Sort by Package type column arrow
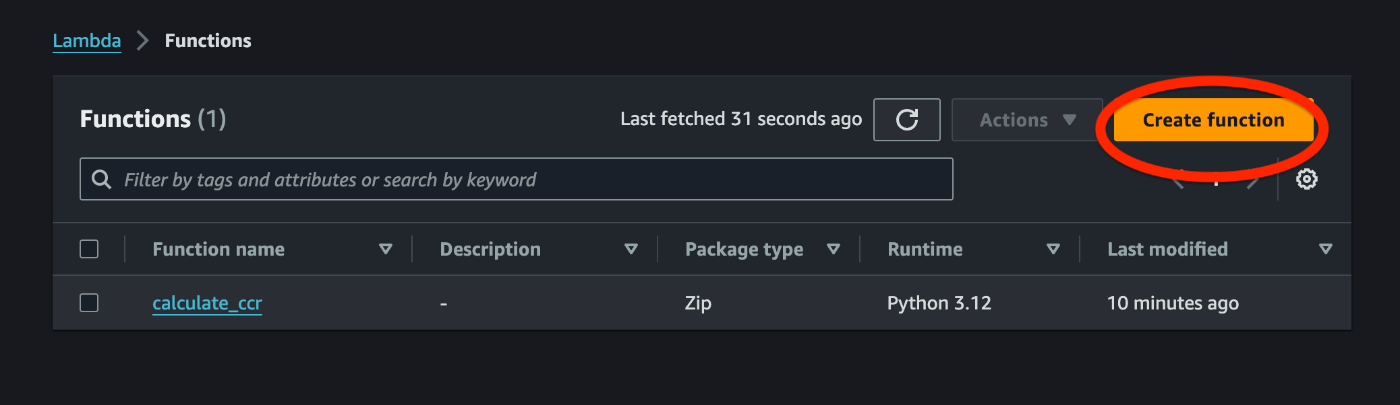1400x405 pixels. point(834,249)
